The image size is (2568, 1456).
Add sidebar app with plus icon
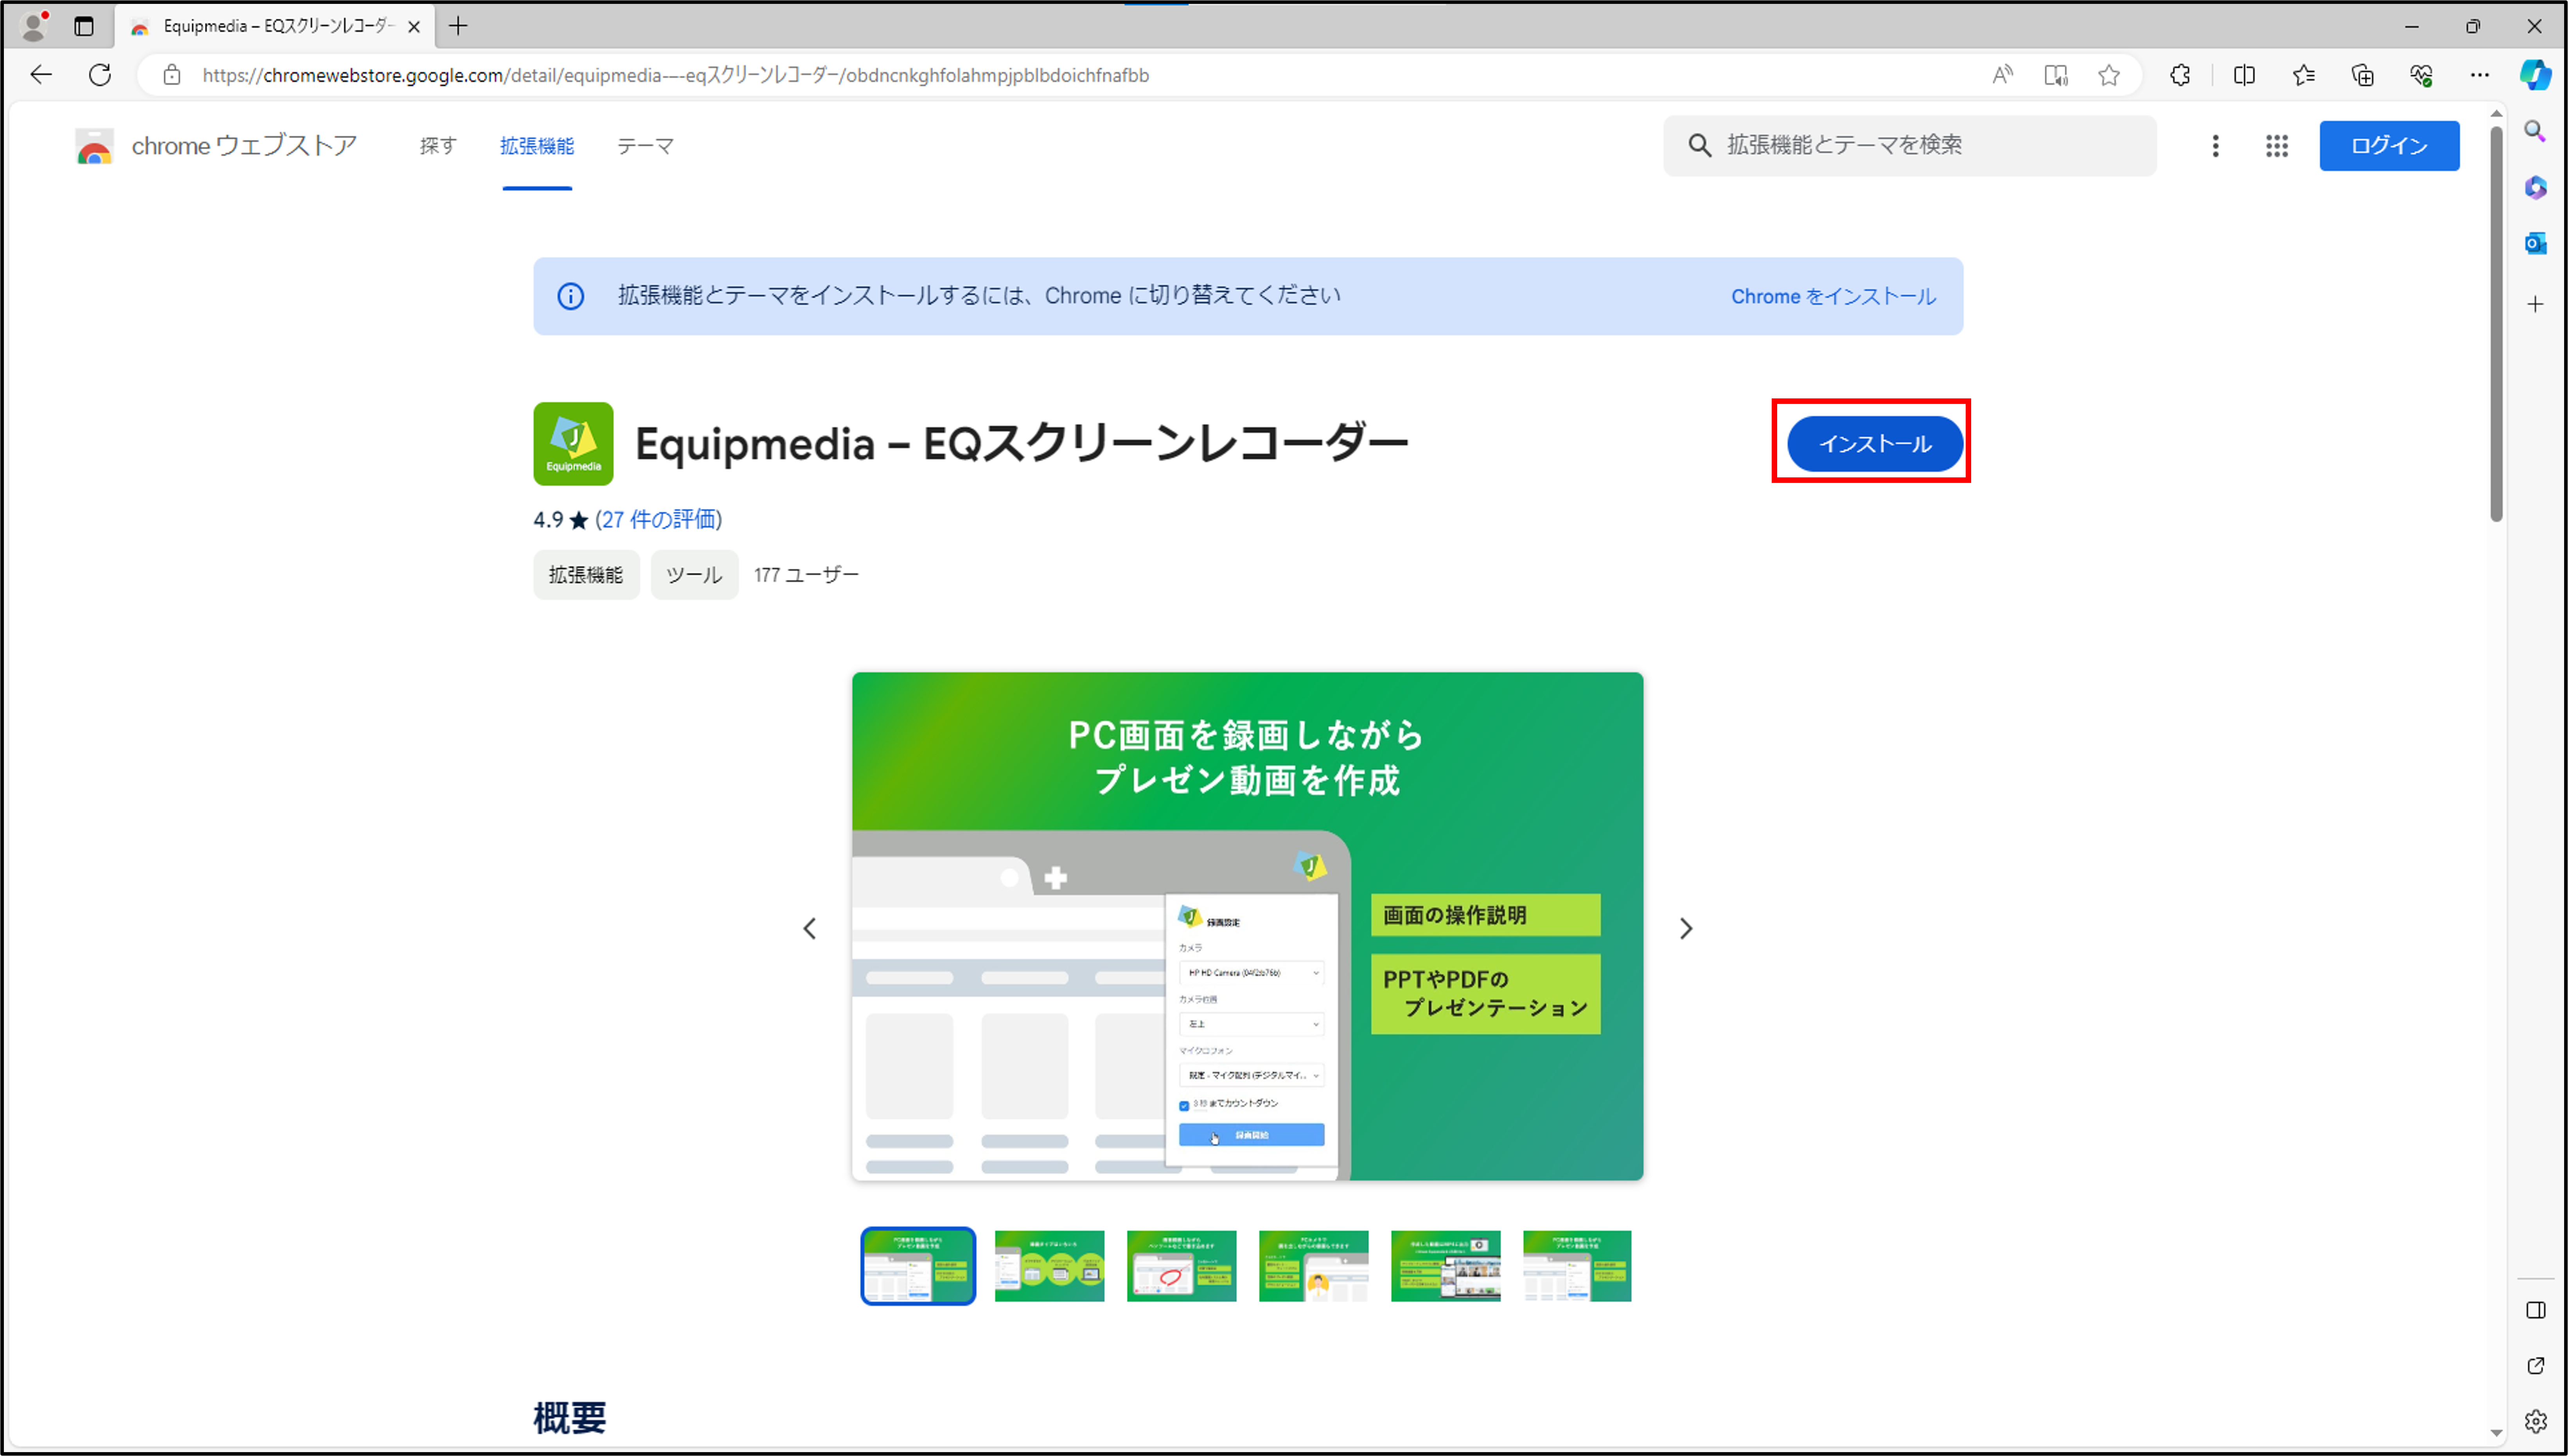[2535, 304]
